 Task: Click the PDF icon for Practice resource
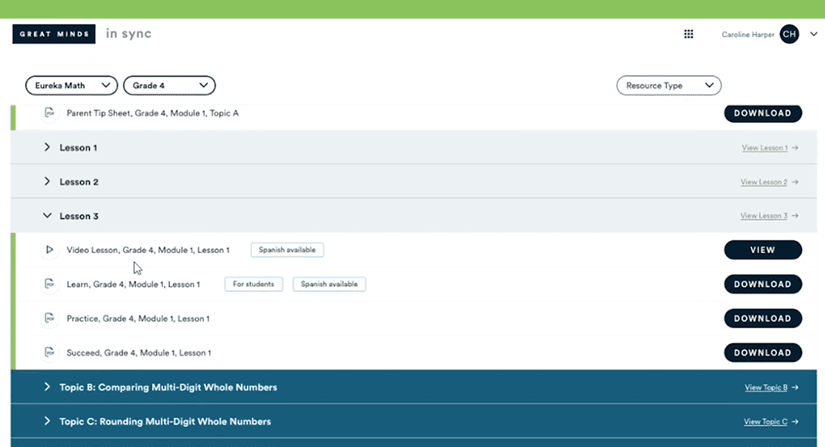49,318
